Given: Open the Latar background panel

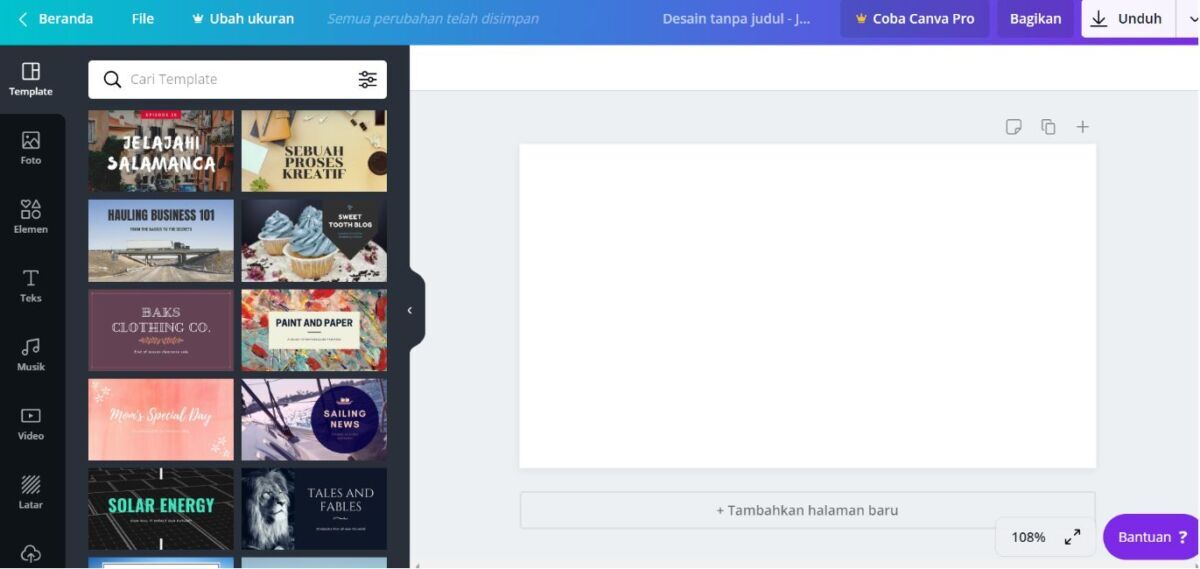Looking at the screenshot, I should coord(31,492).
